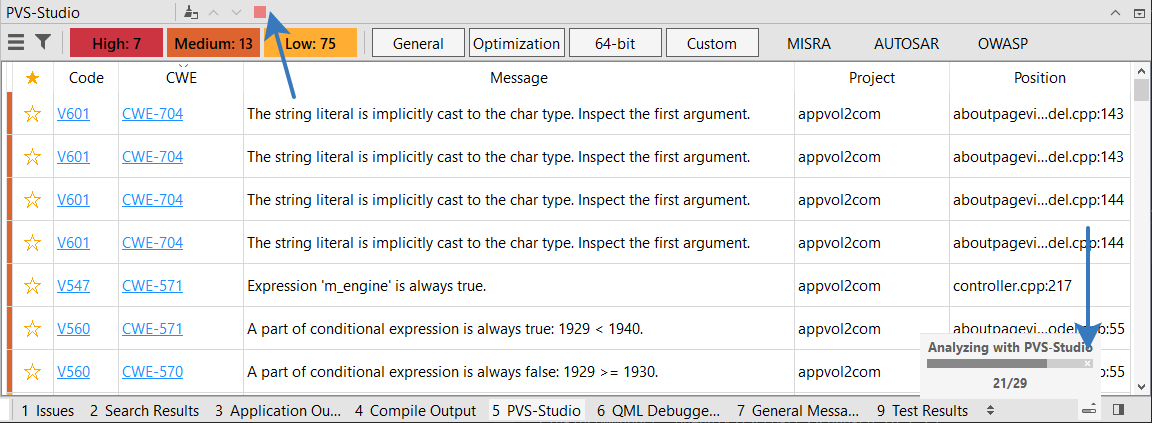This screenshot has width=1152, height=423.
Task: Star the V547 warning row
Action: (x=33, y=286)
